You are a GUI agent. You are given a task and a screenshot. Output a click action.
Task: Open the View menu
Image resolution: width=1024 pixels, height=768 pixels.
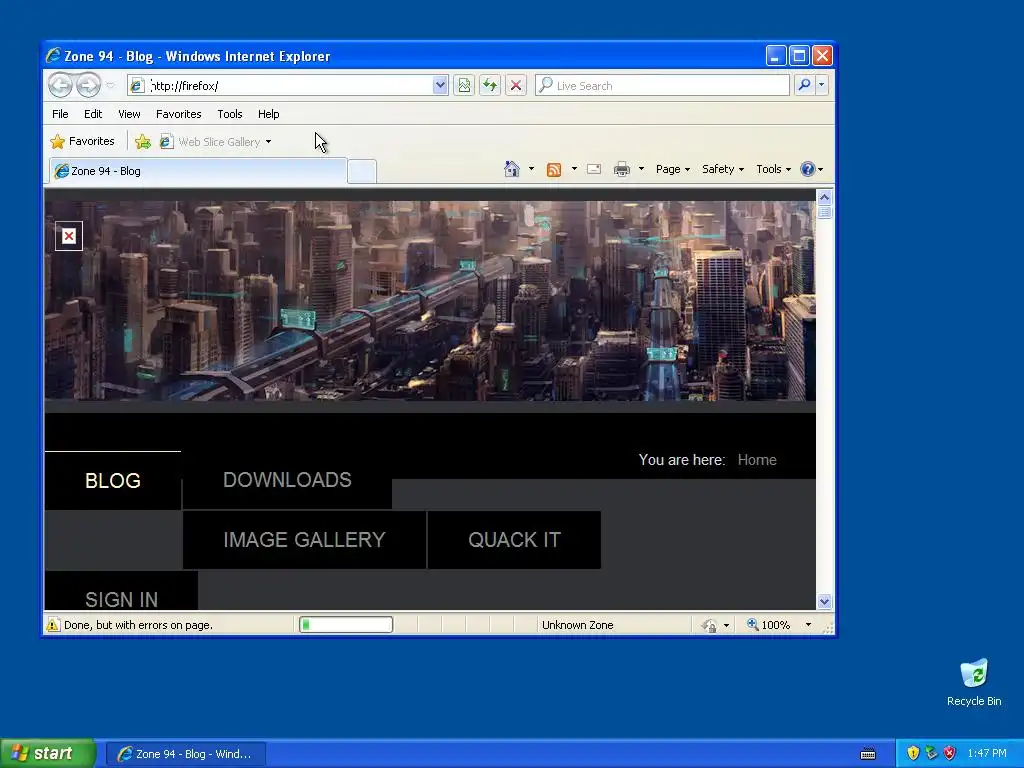point(129,114)
